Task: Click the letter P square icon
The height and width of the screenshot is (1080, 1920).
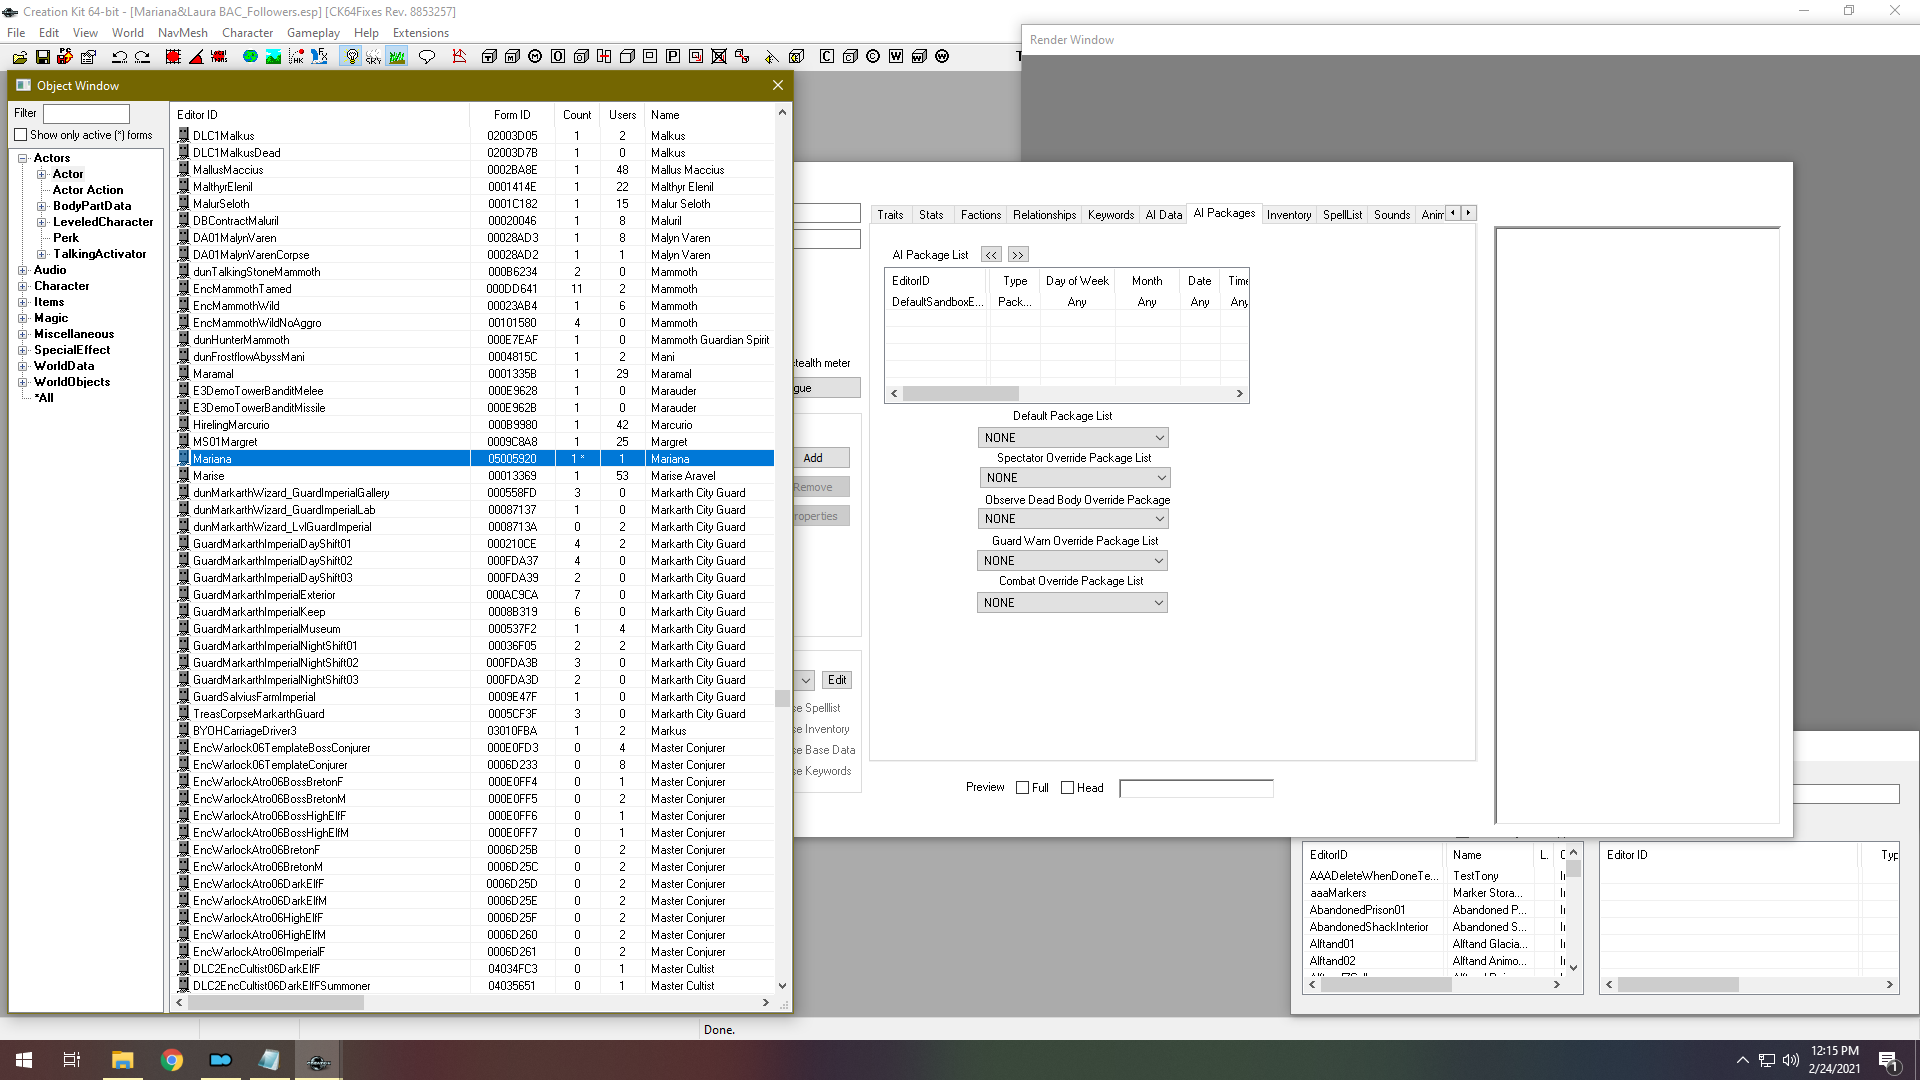Action: (x=673, y=57)
